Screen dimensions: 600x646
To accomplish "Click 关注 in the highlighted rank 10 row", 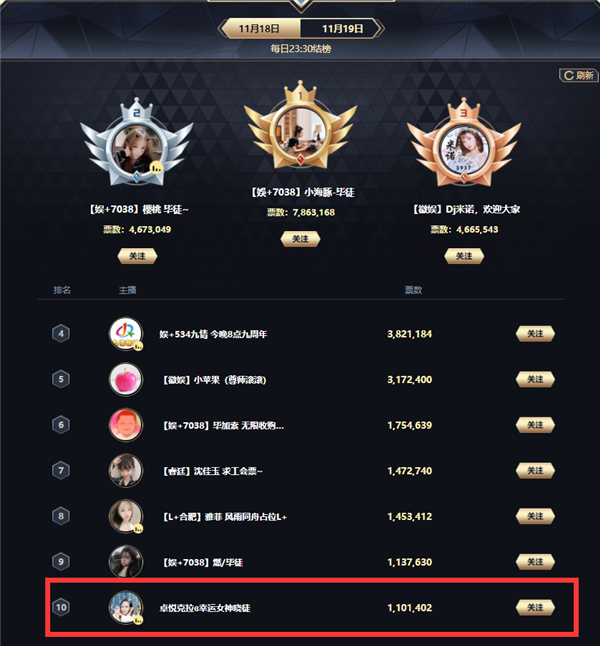I will pyautogui.click(x=535, y=607).
